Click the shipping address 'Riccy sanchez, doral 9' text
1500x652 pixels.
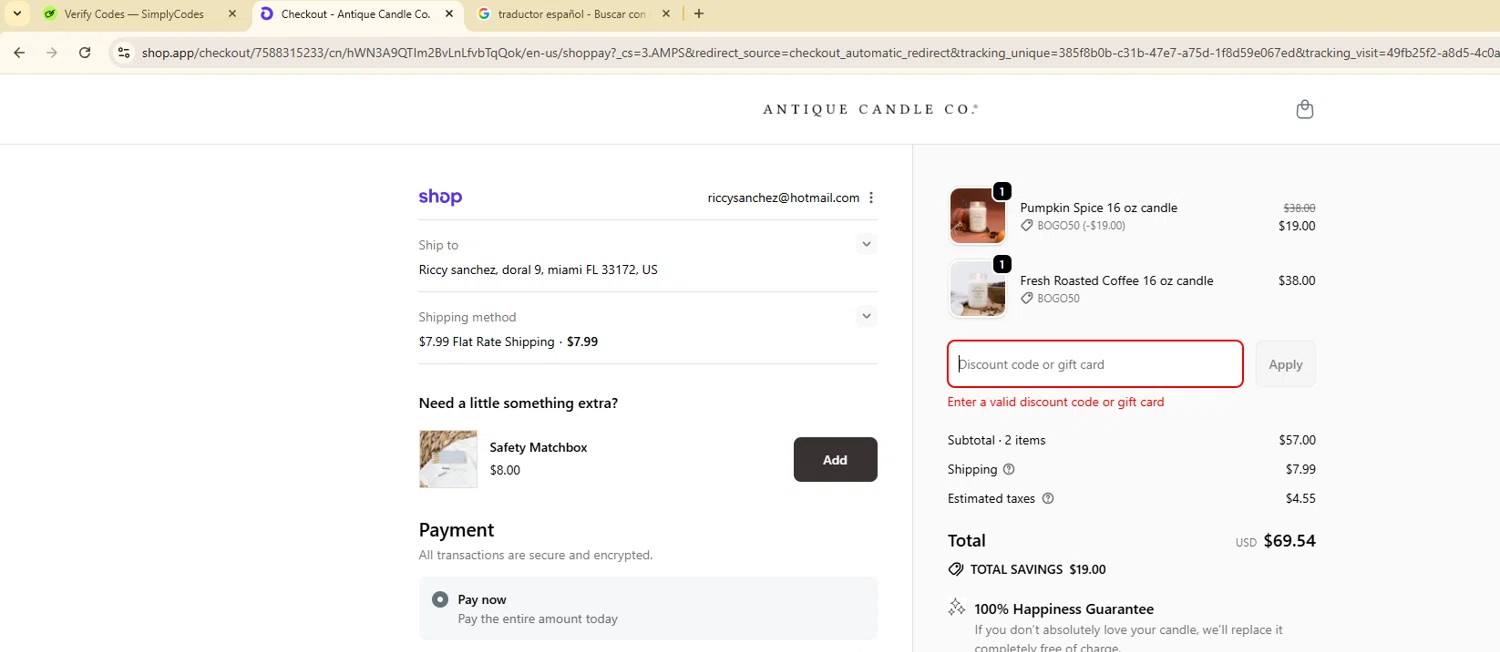pyautogui.click(x=538, y=270)
